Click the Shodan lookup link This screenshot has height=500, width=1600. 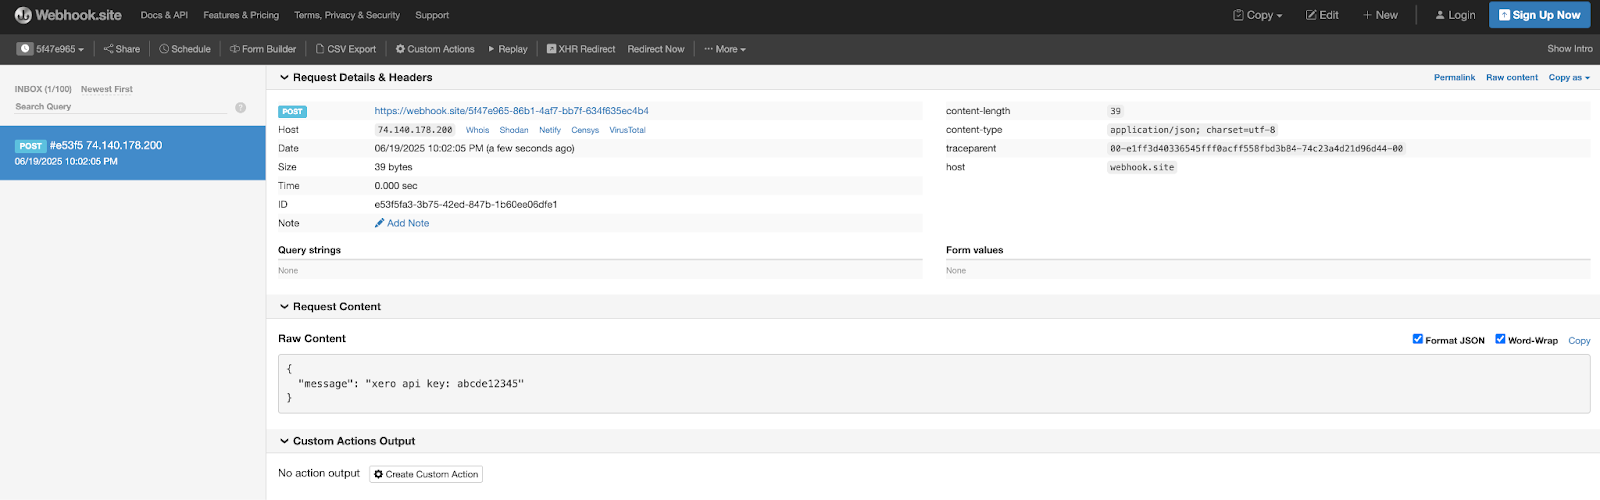(x=514, y=130)
